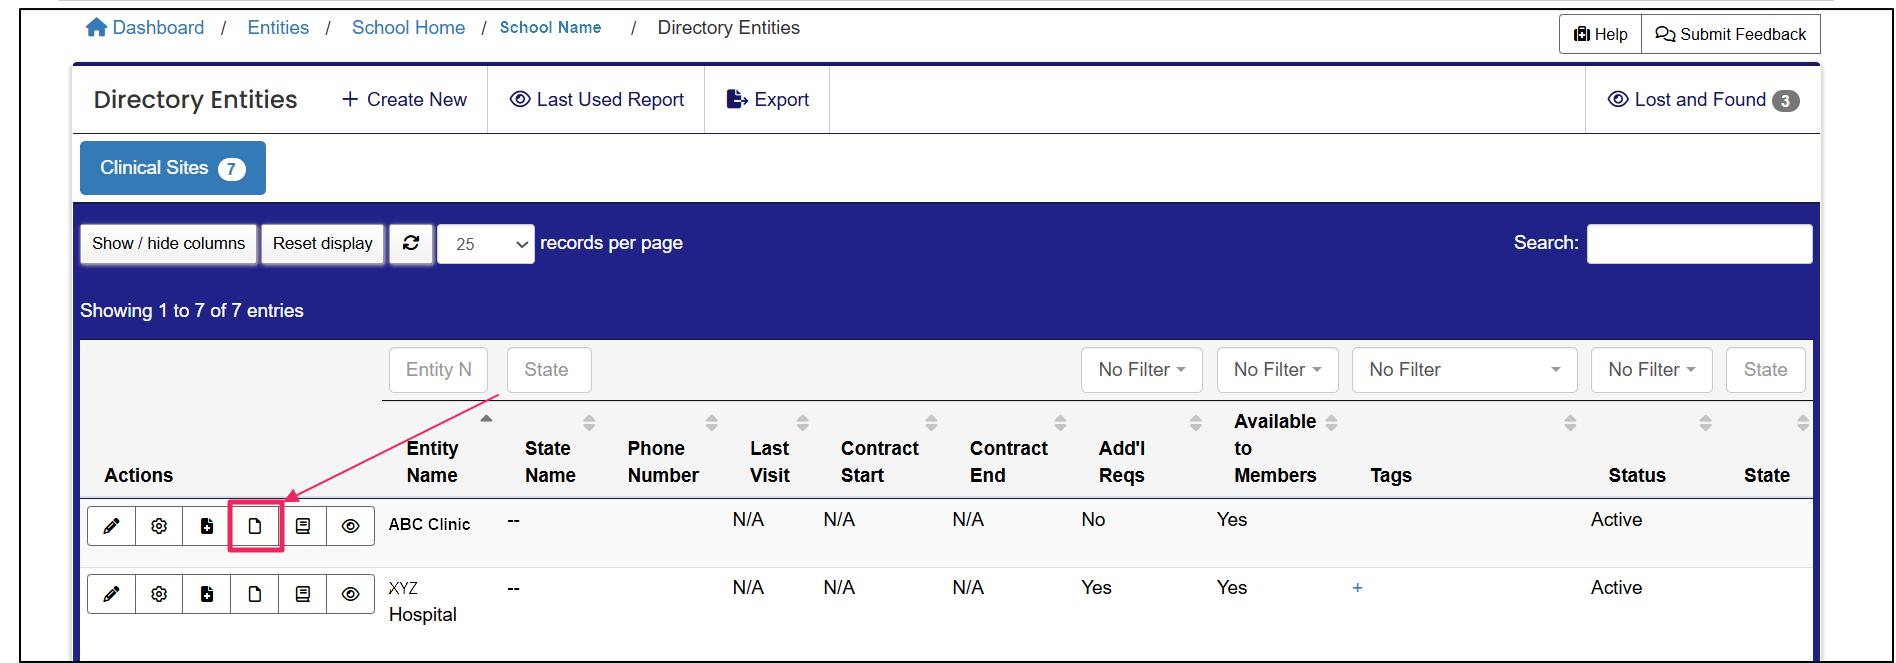Open records per page dropdown
This screenshot has width=1896, height=663.
tap(486, 244)
